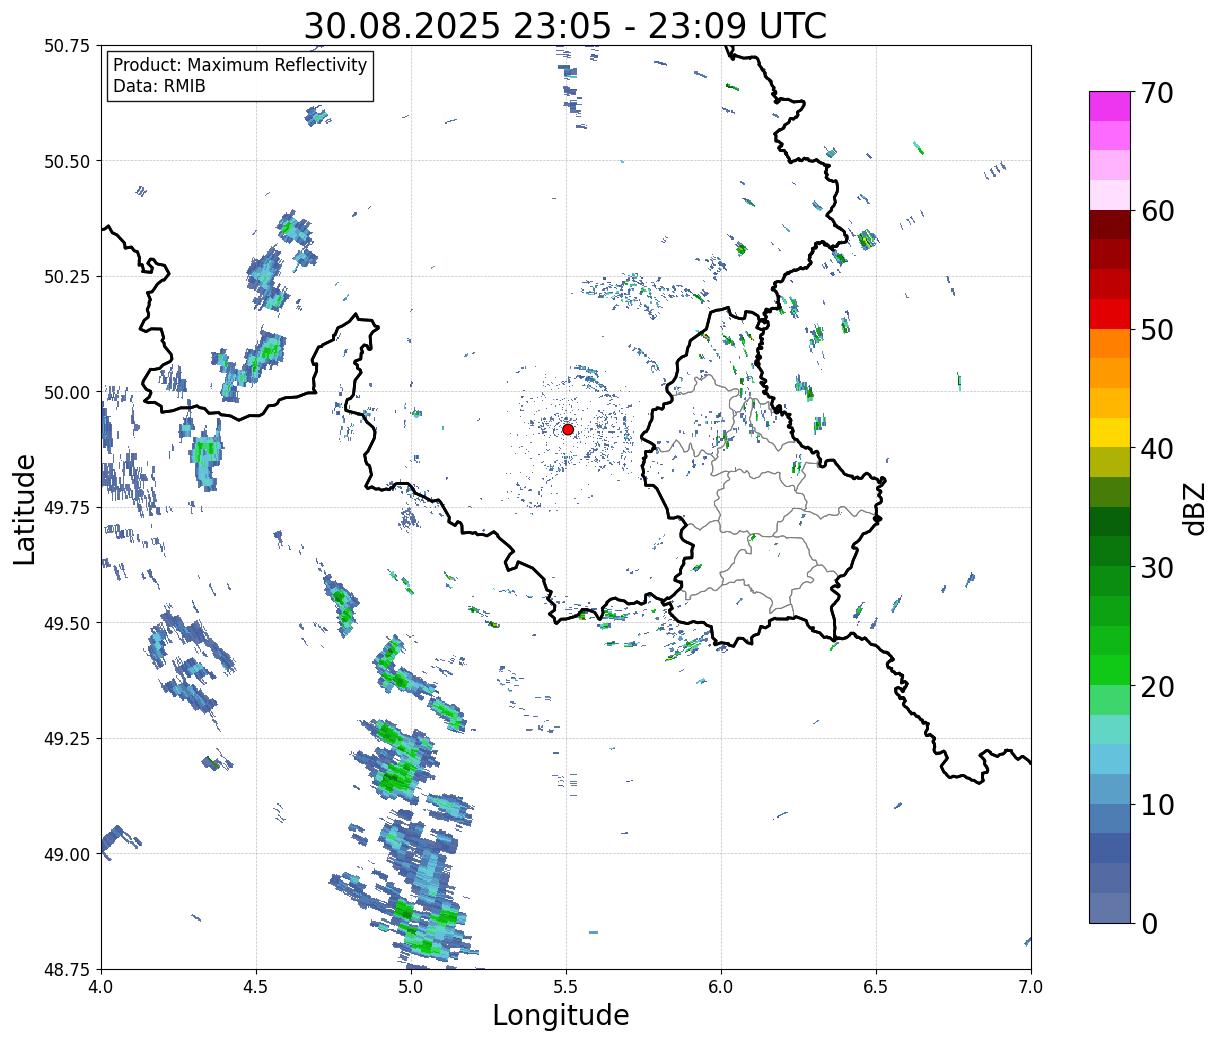Click the latitude tick label 48.75
The width and height of the screenshot is (1219, 1040).
(67, 970)
